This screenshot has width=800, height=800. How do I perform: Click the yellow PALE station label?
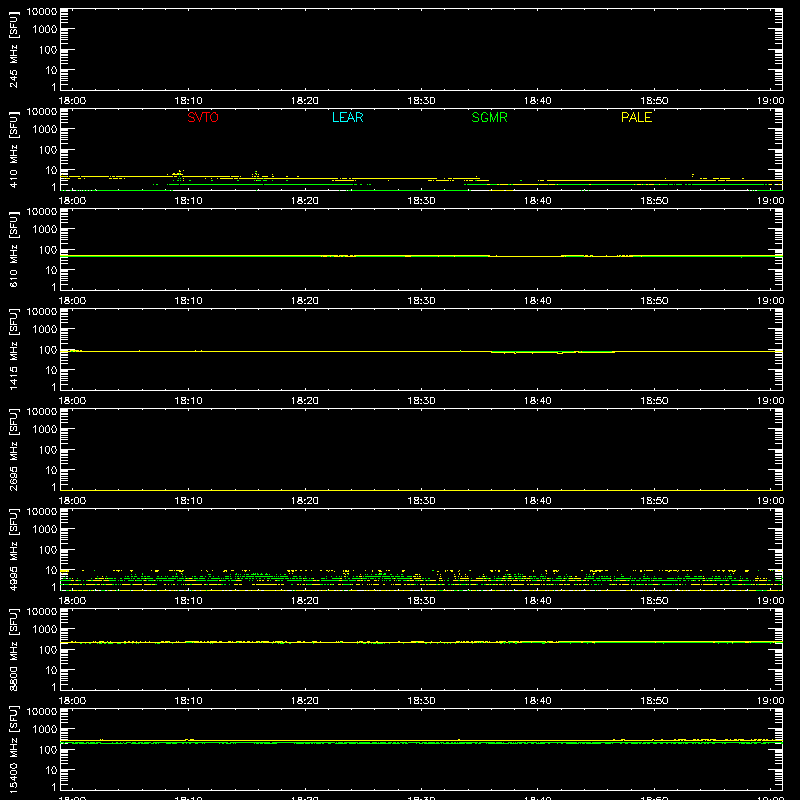click(x=636, y=117)
